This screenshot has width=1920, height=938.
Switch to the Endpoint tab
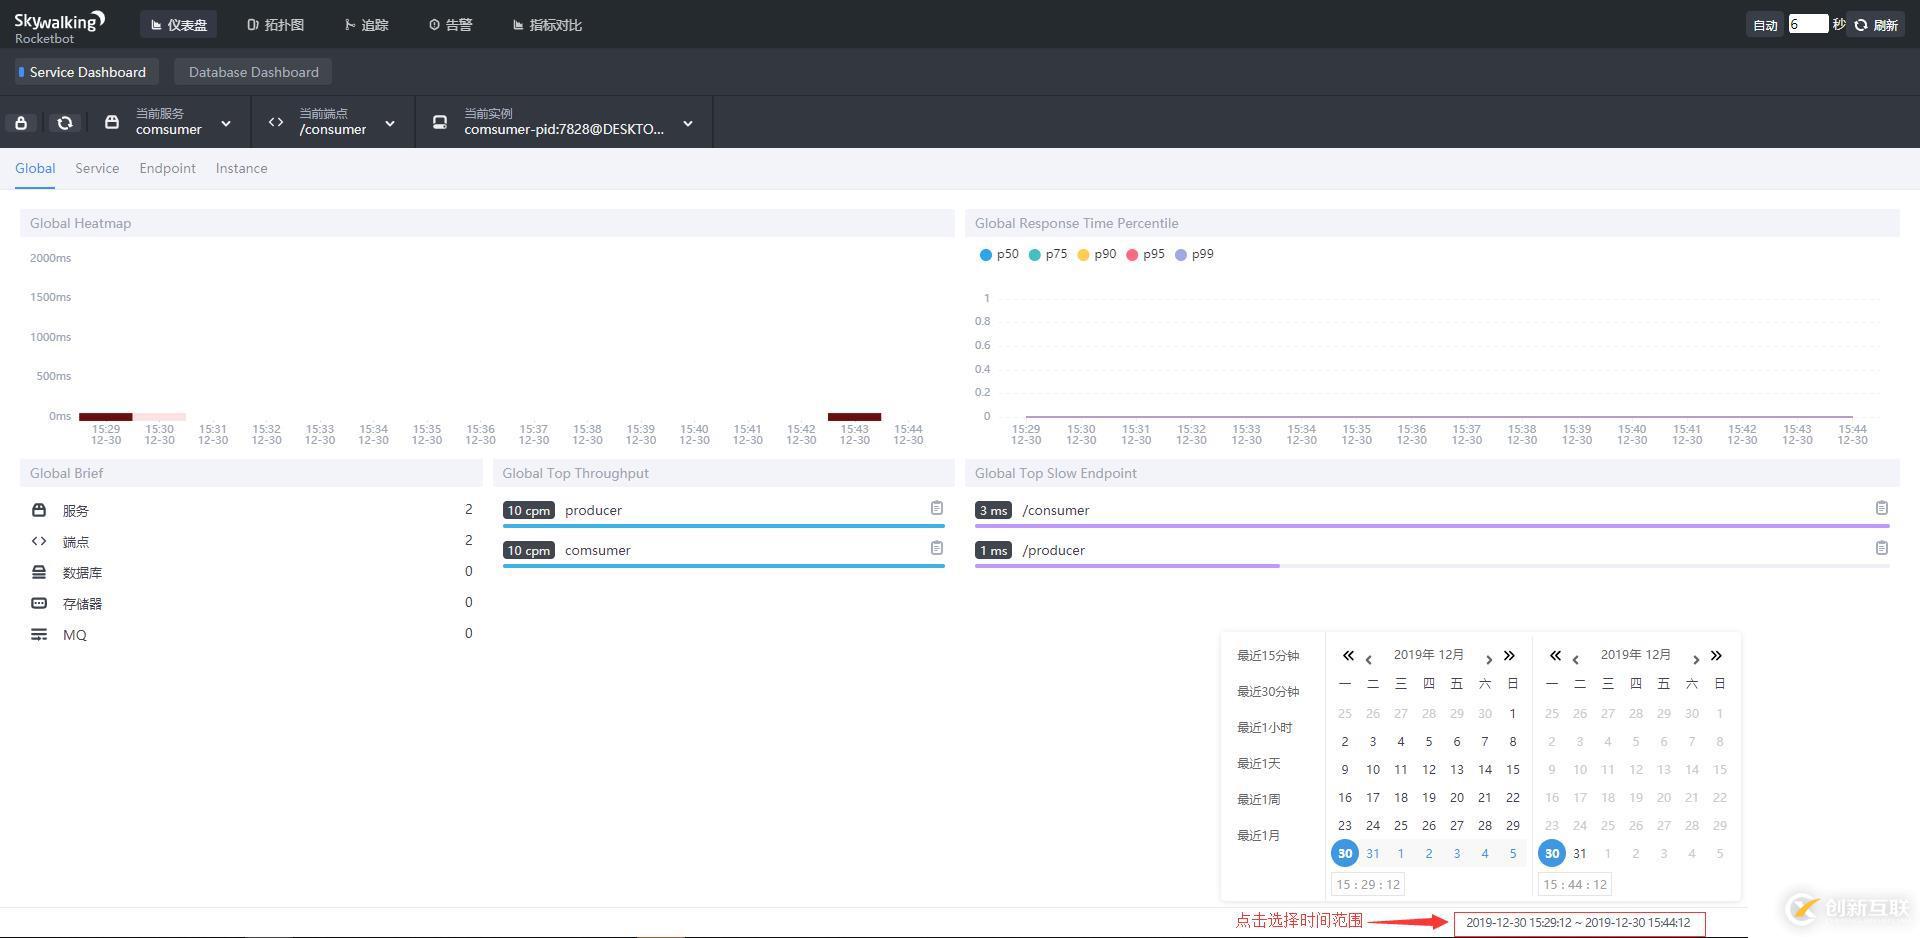[167, 168]
